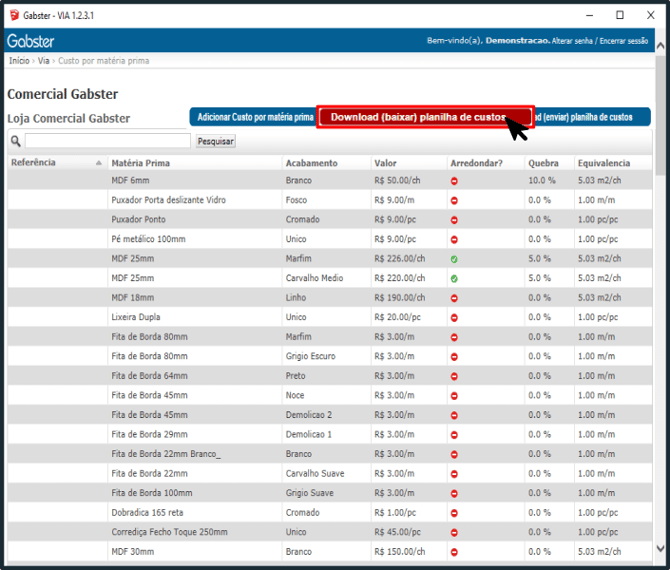Sort table by Valor column header
670x570 pixels.
click(386, 163)
